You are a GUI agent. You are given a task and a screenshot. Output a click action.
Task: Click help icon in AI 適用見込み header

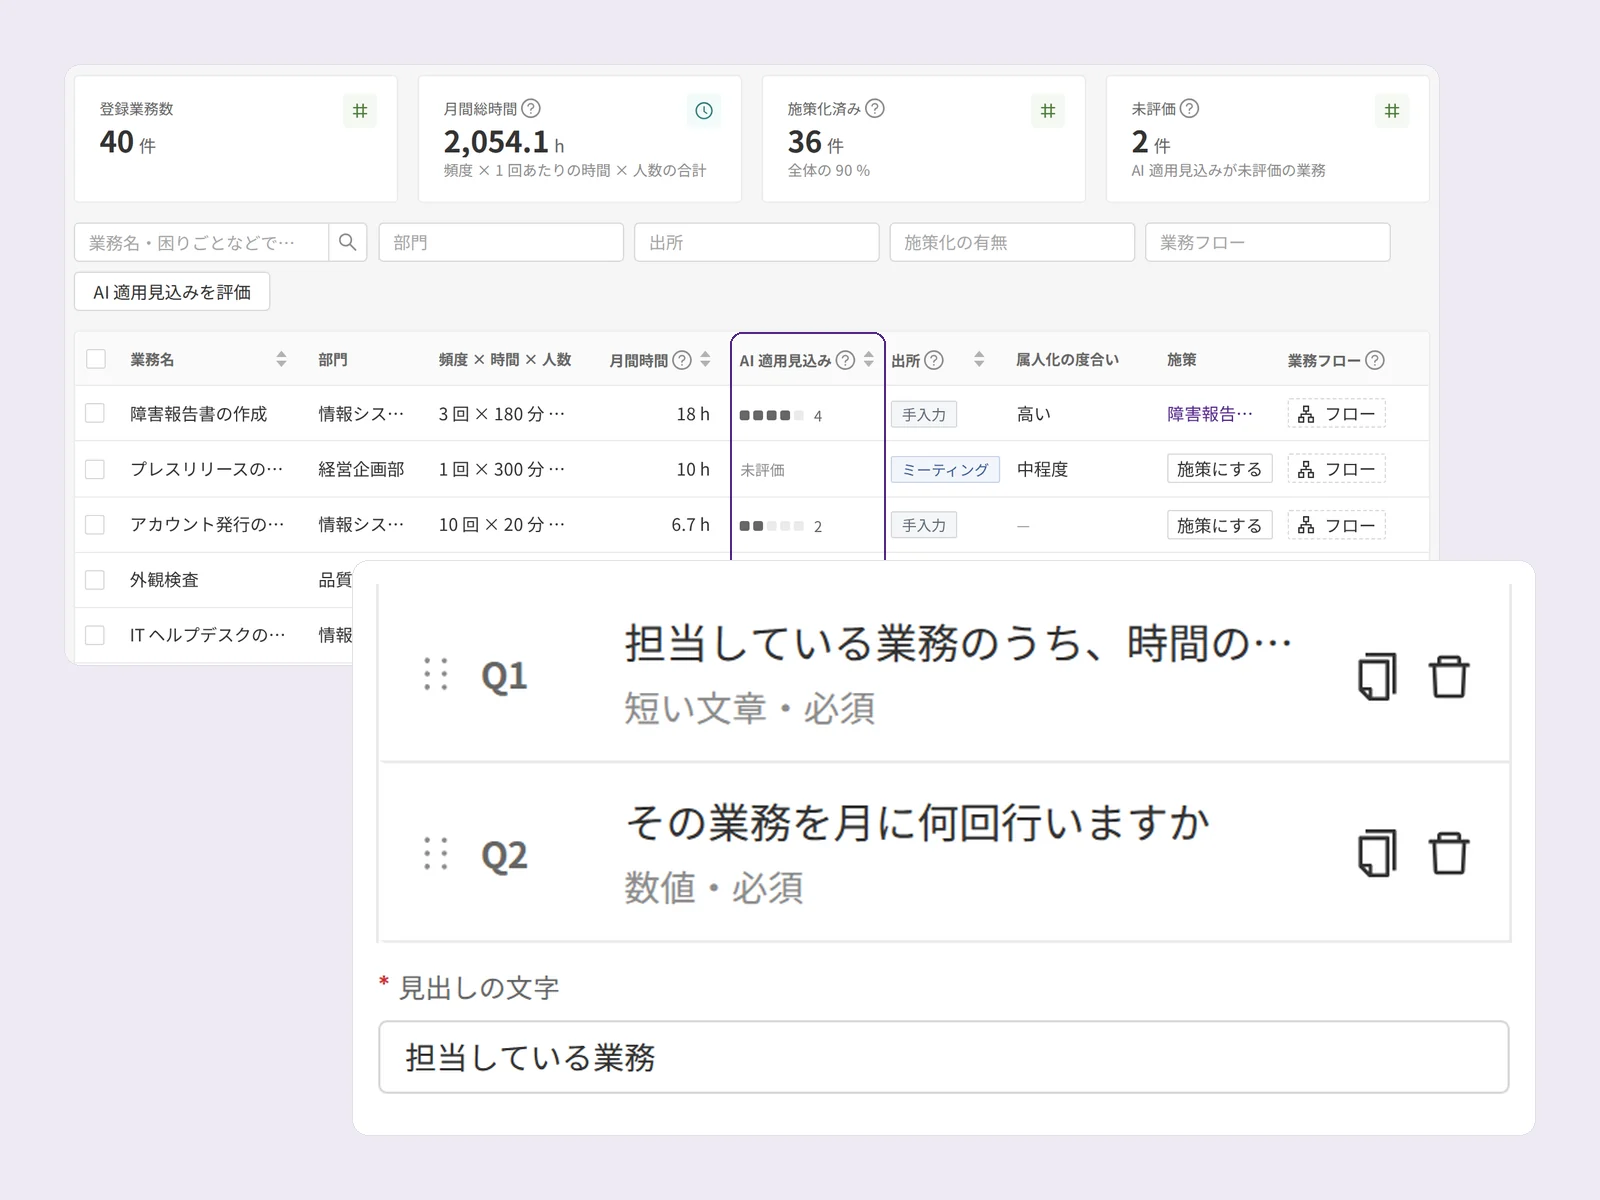[x=845, y=360]
